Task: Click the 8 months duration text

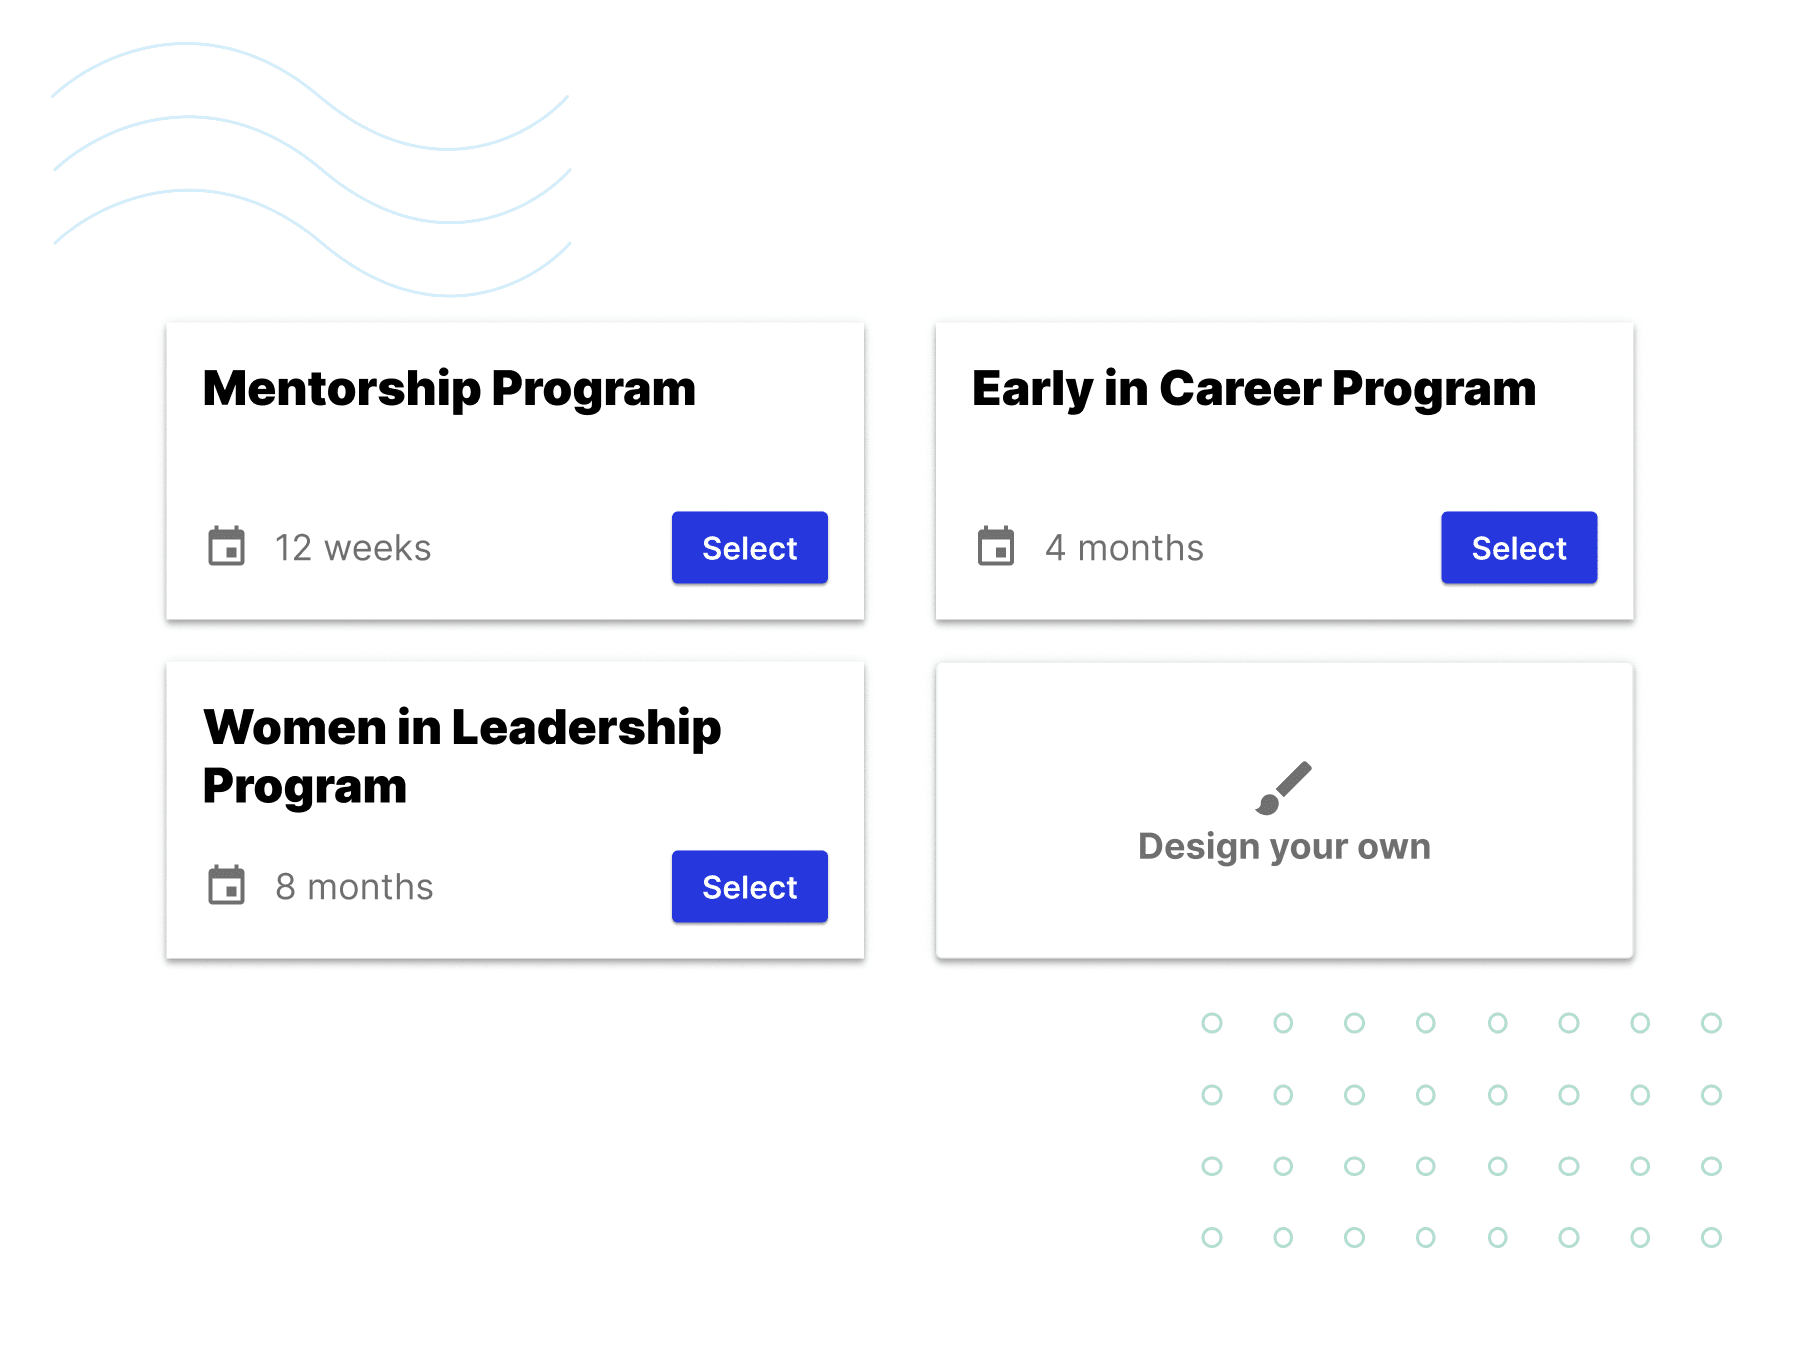Action: [x=353, y=886]
